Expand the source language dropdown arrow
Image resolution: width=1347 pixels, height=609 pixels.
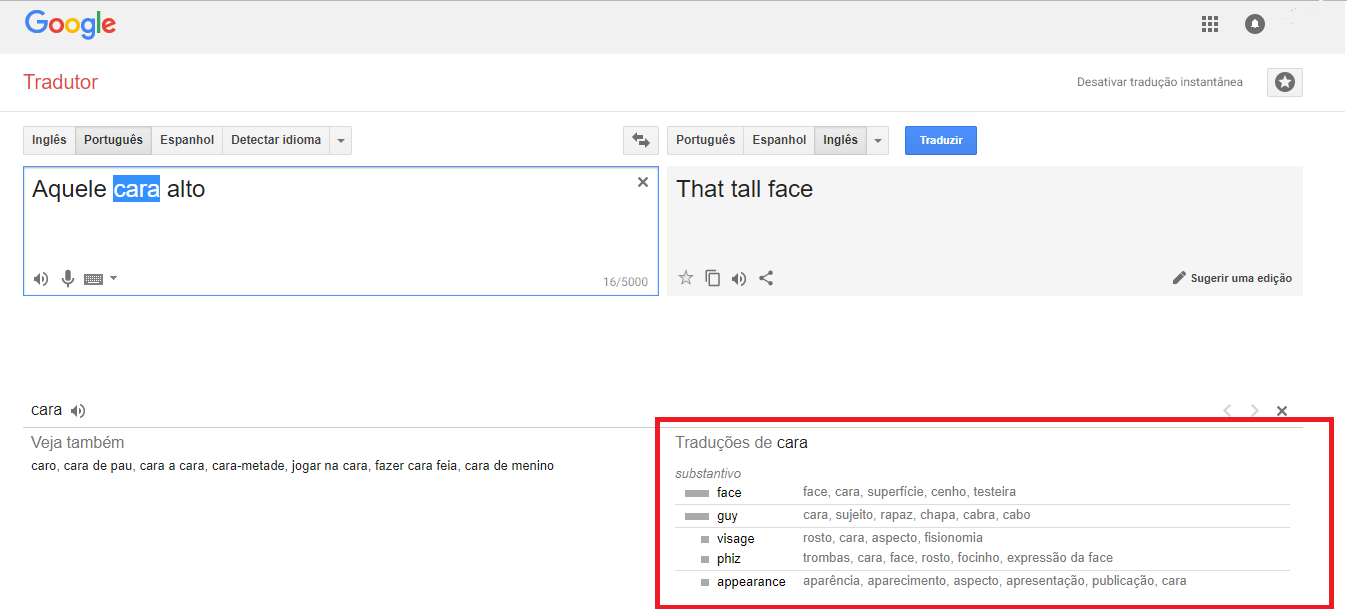click(x=341, y=141)
